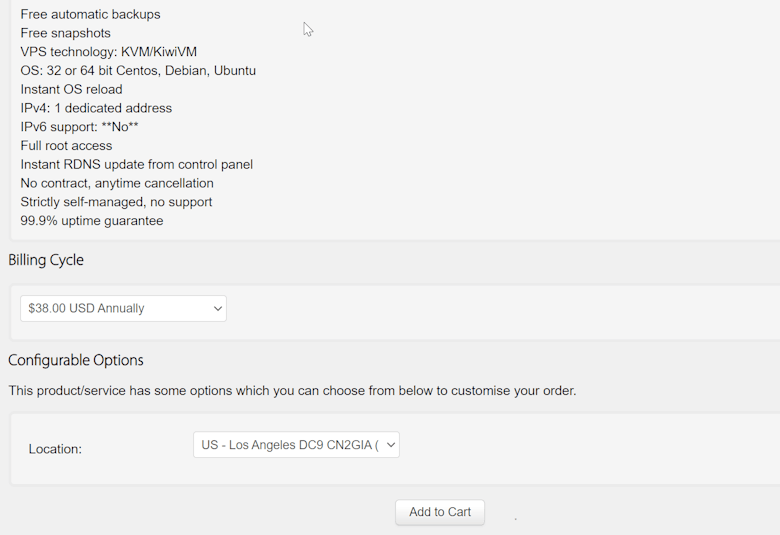Click the chevron arrow of the Location selector
Image resolution: width=780 pixels, height=535 pixels.
click(x=390, y=445)
